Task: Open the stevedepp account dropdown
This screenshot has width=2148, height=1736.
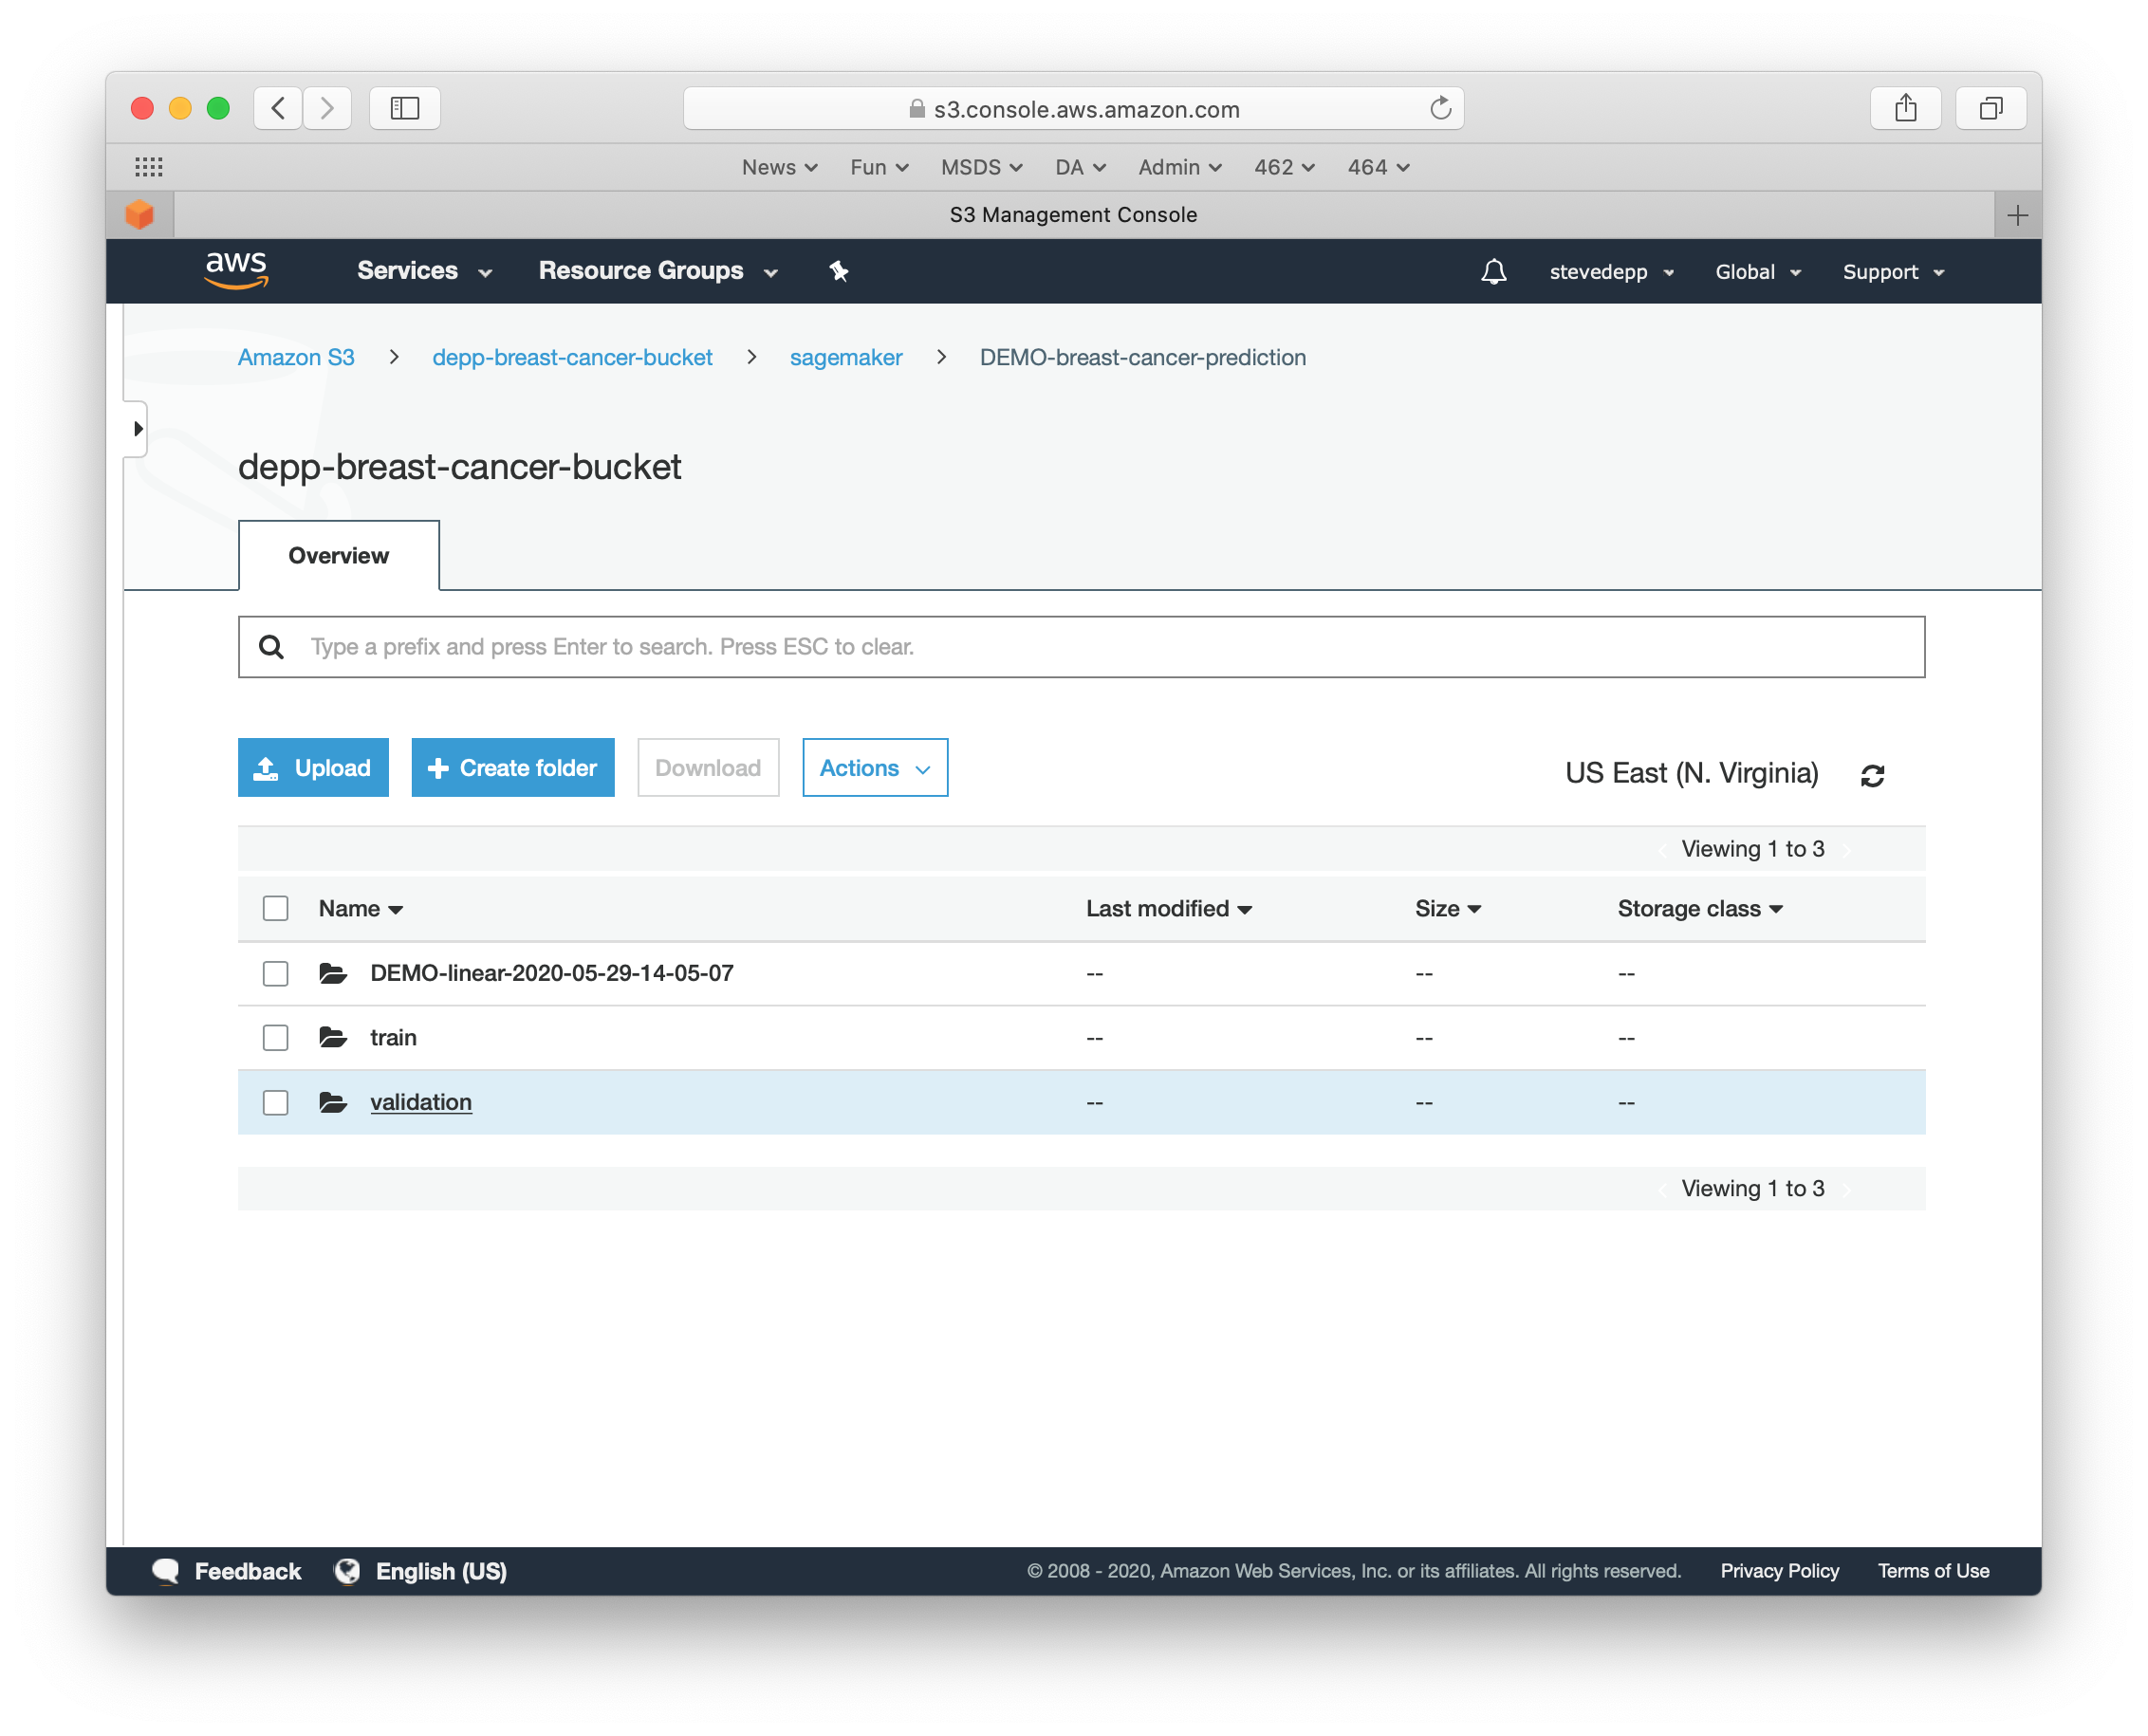Action: click(x=1611, y=272)
